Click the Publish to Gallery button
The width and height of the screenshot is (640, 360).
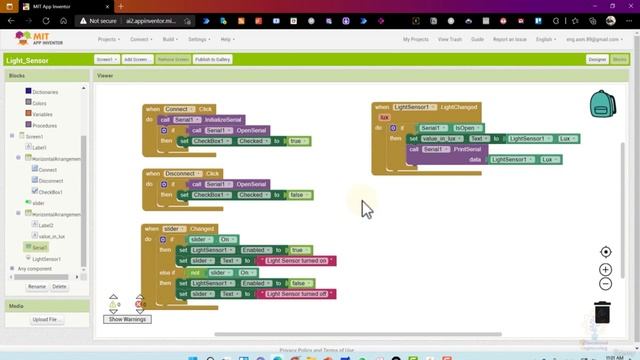(x=212, y=60)
